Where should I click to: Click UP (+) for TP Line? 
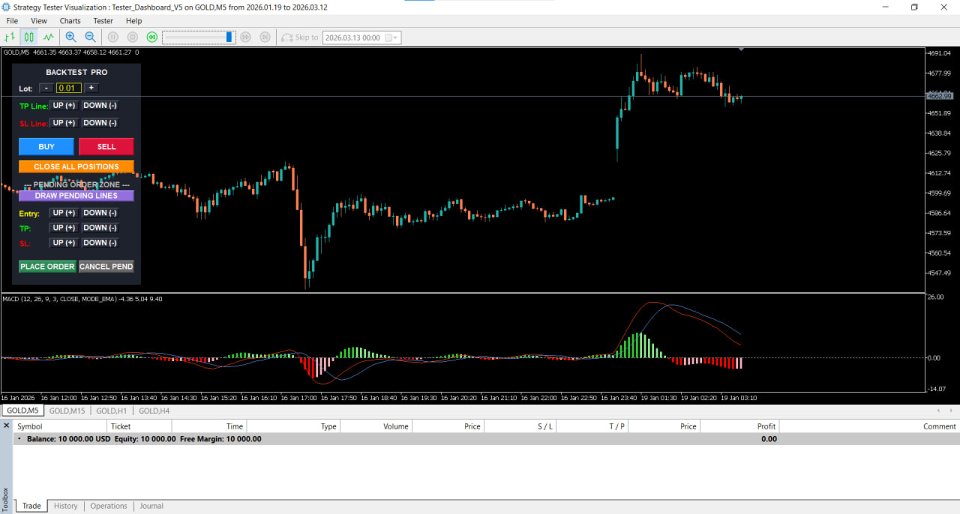pos(64,105)
